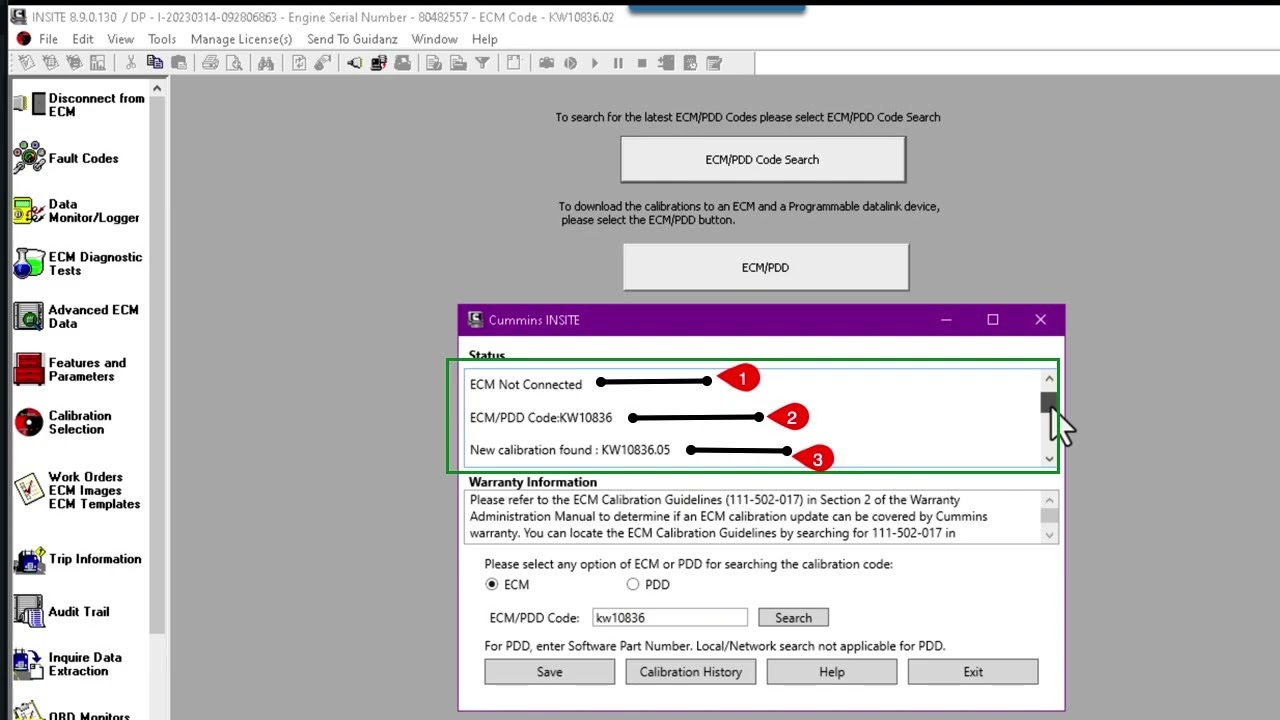1280x720 pixels.
Task: Close the Cummins INSITE dialog
Action: click(1041, 320)
